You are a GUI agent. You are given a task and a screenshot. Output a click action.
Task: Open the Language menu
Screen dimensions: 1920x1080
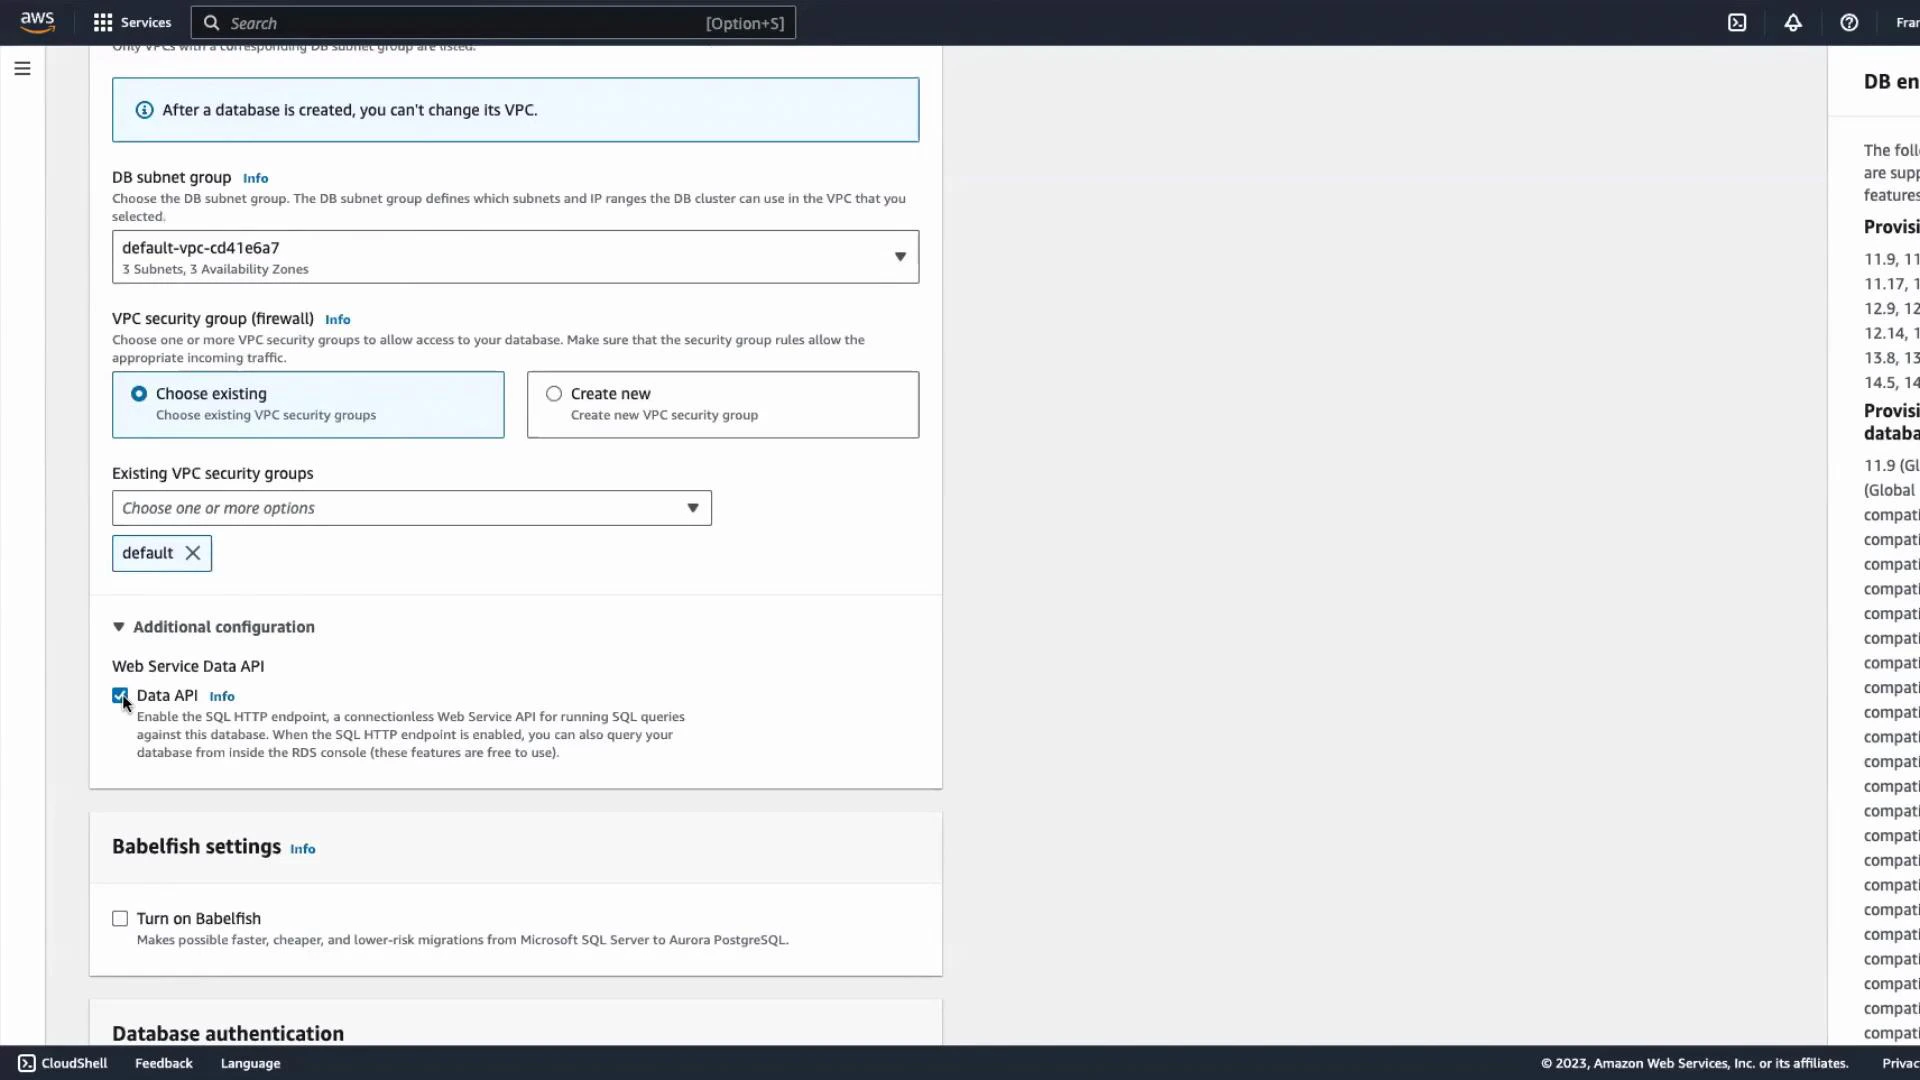[250, 1063]
